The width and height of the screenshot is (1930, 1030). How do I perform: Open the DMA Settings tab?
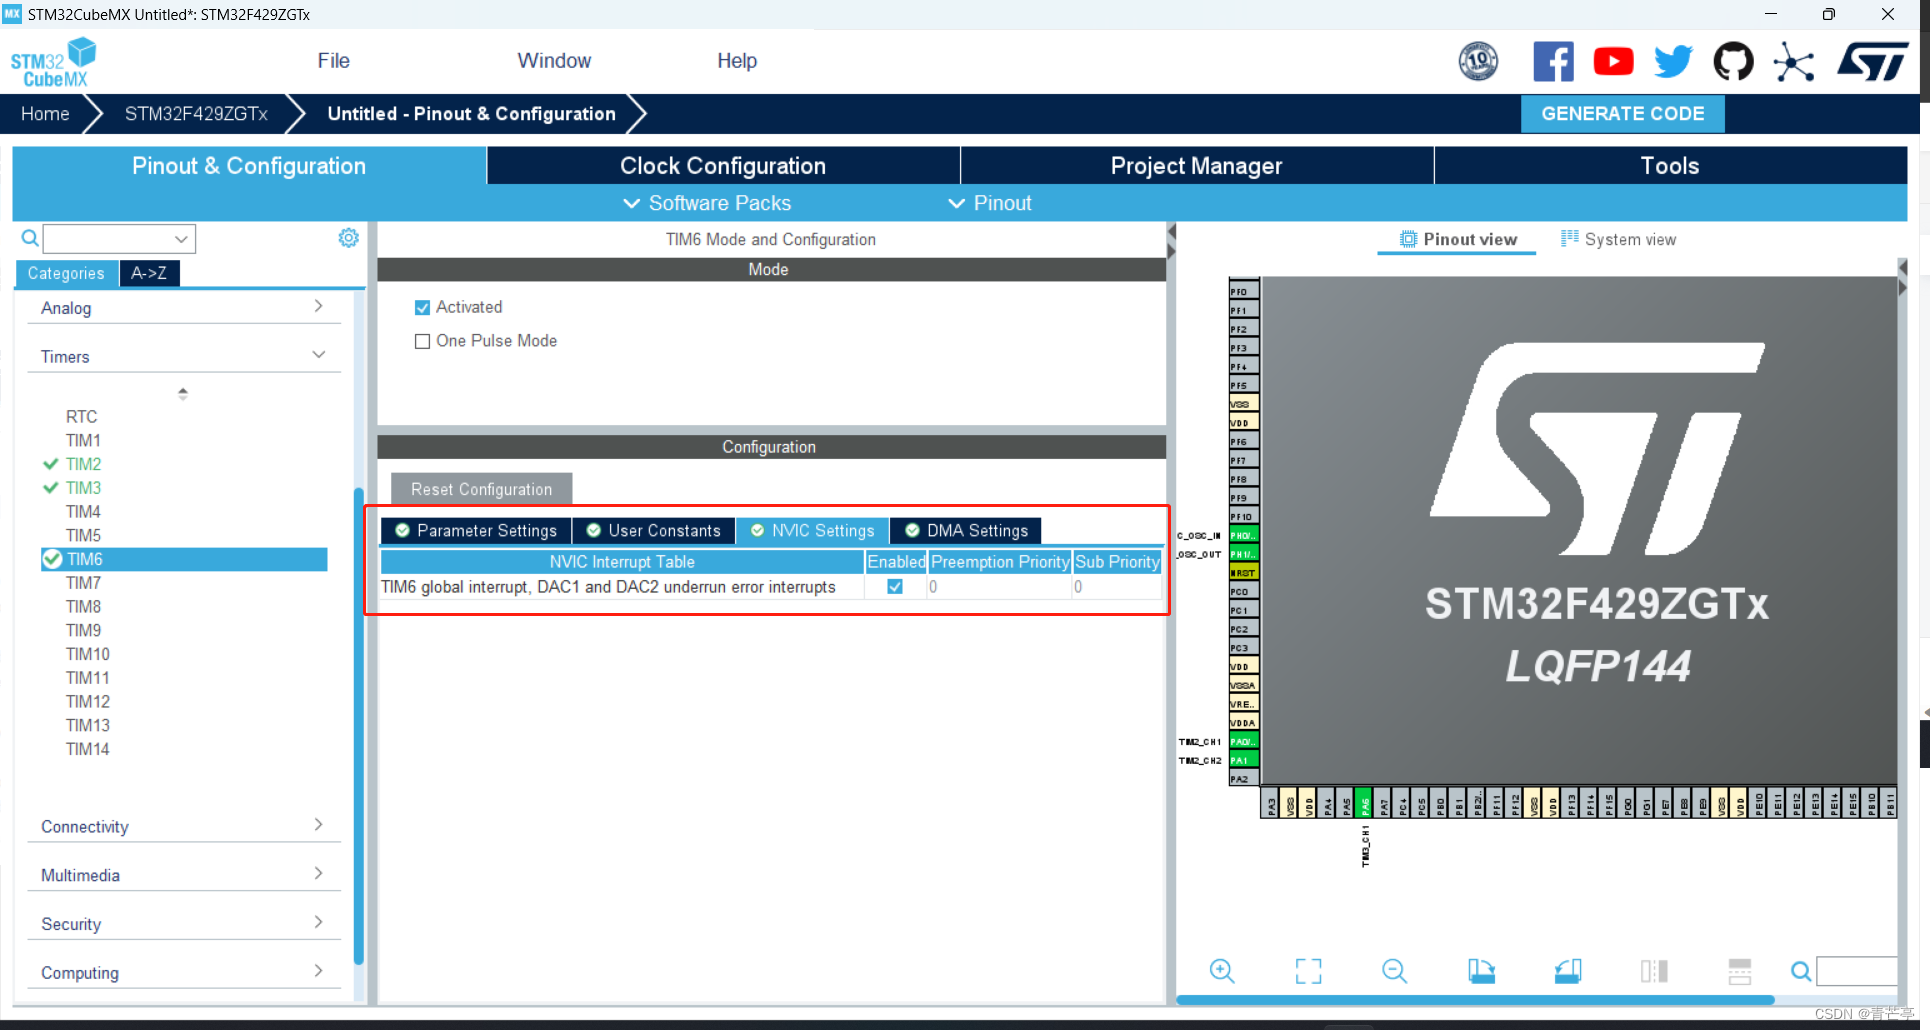click(x=966, y=531)
